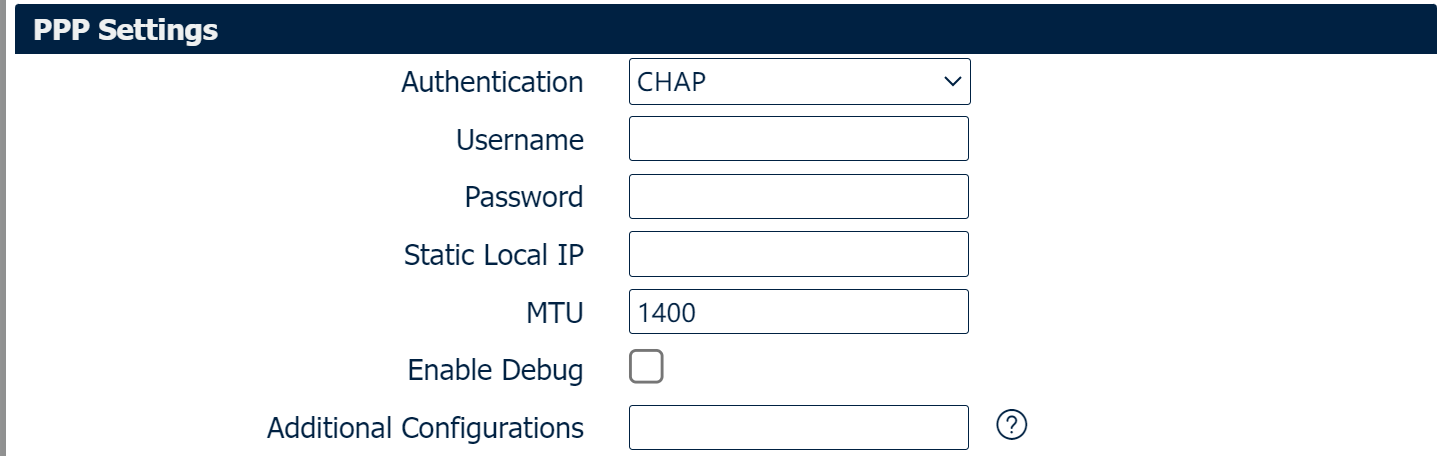Click the Static Local IP label
This screenshot has height=456, width=1446.
[x=494, y=255]
